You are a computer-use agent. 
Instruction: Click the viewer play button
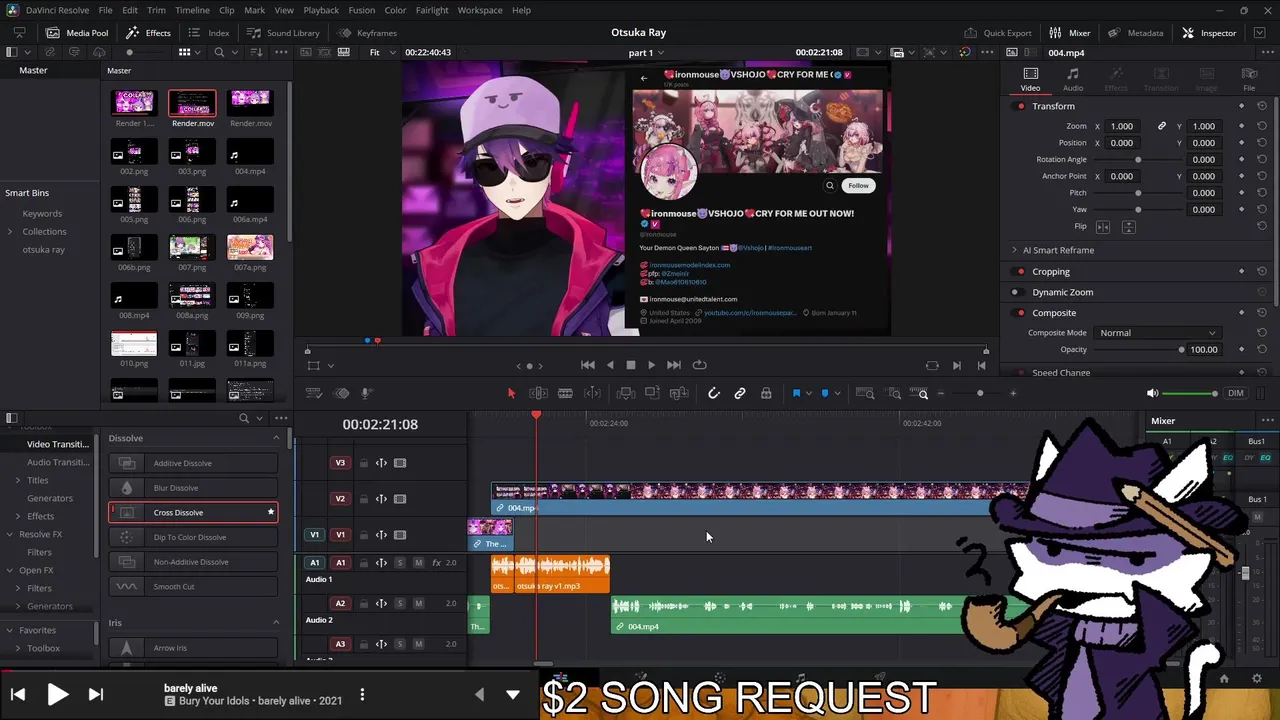click(652, 365)
